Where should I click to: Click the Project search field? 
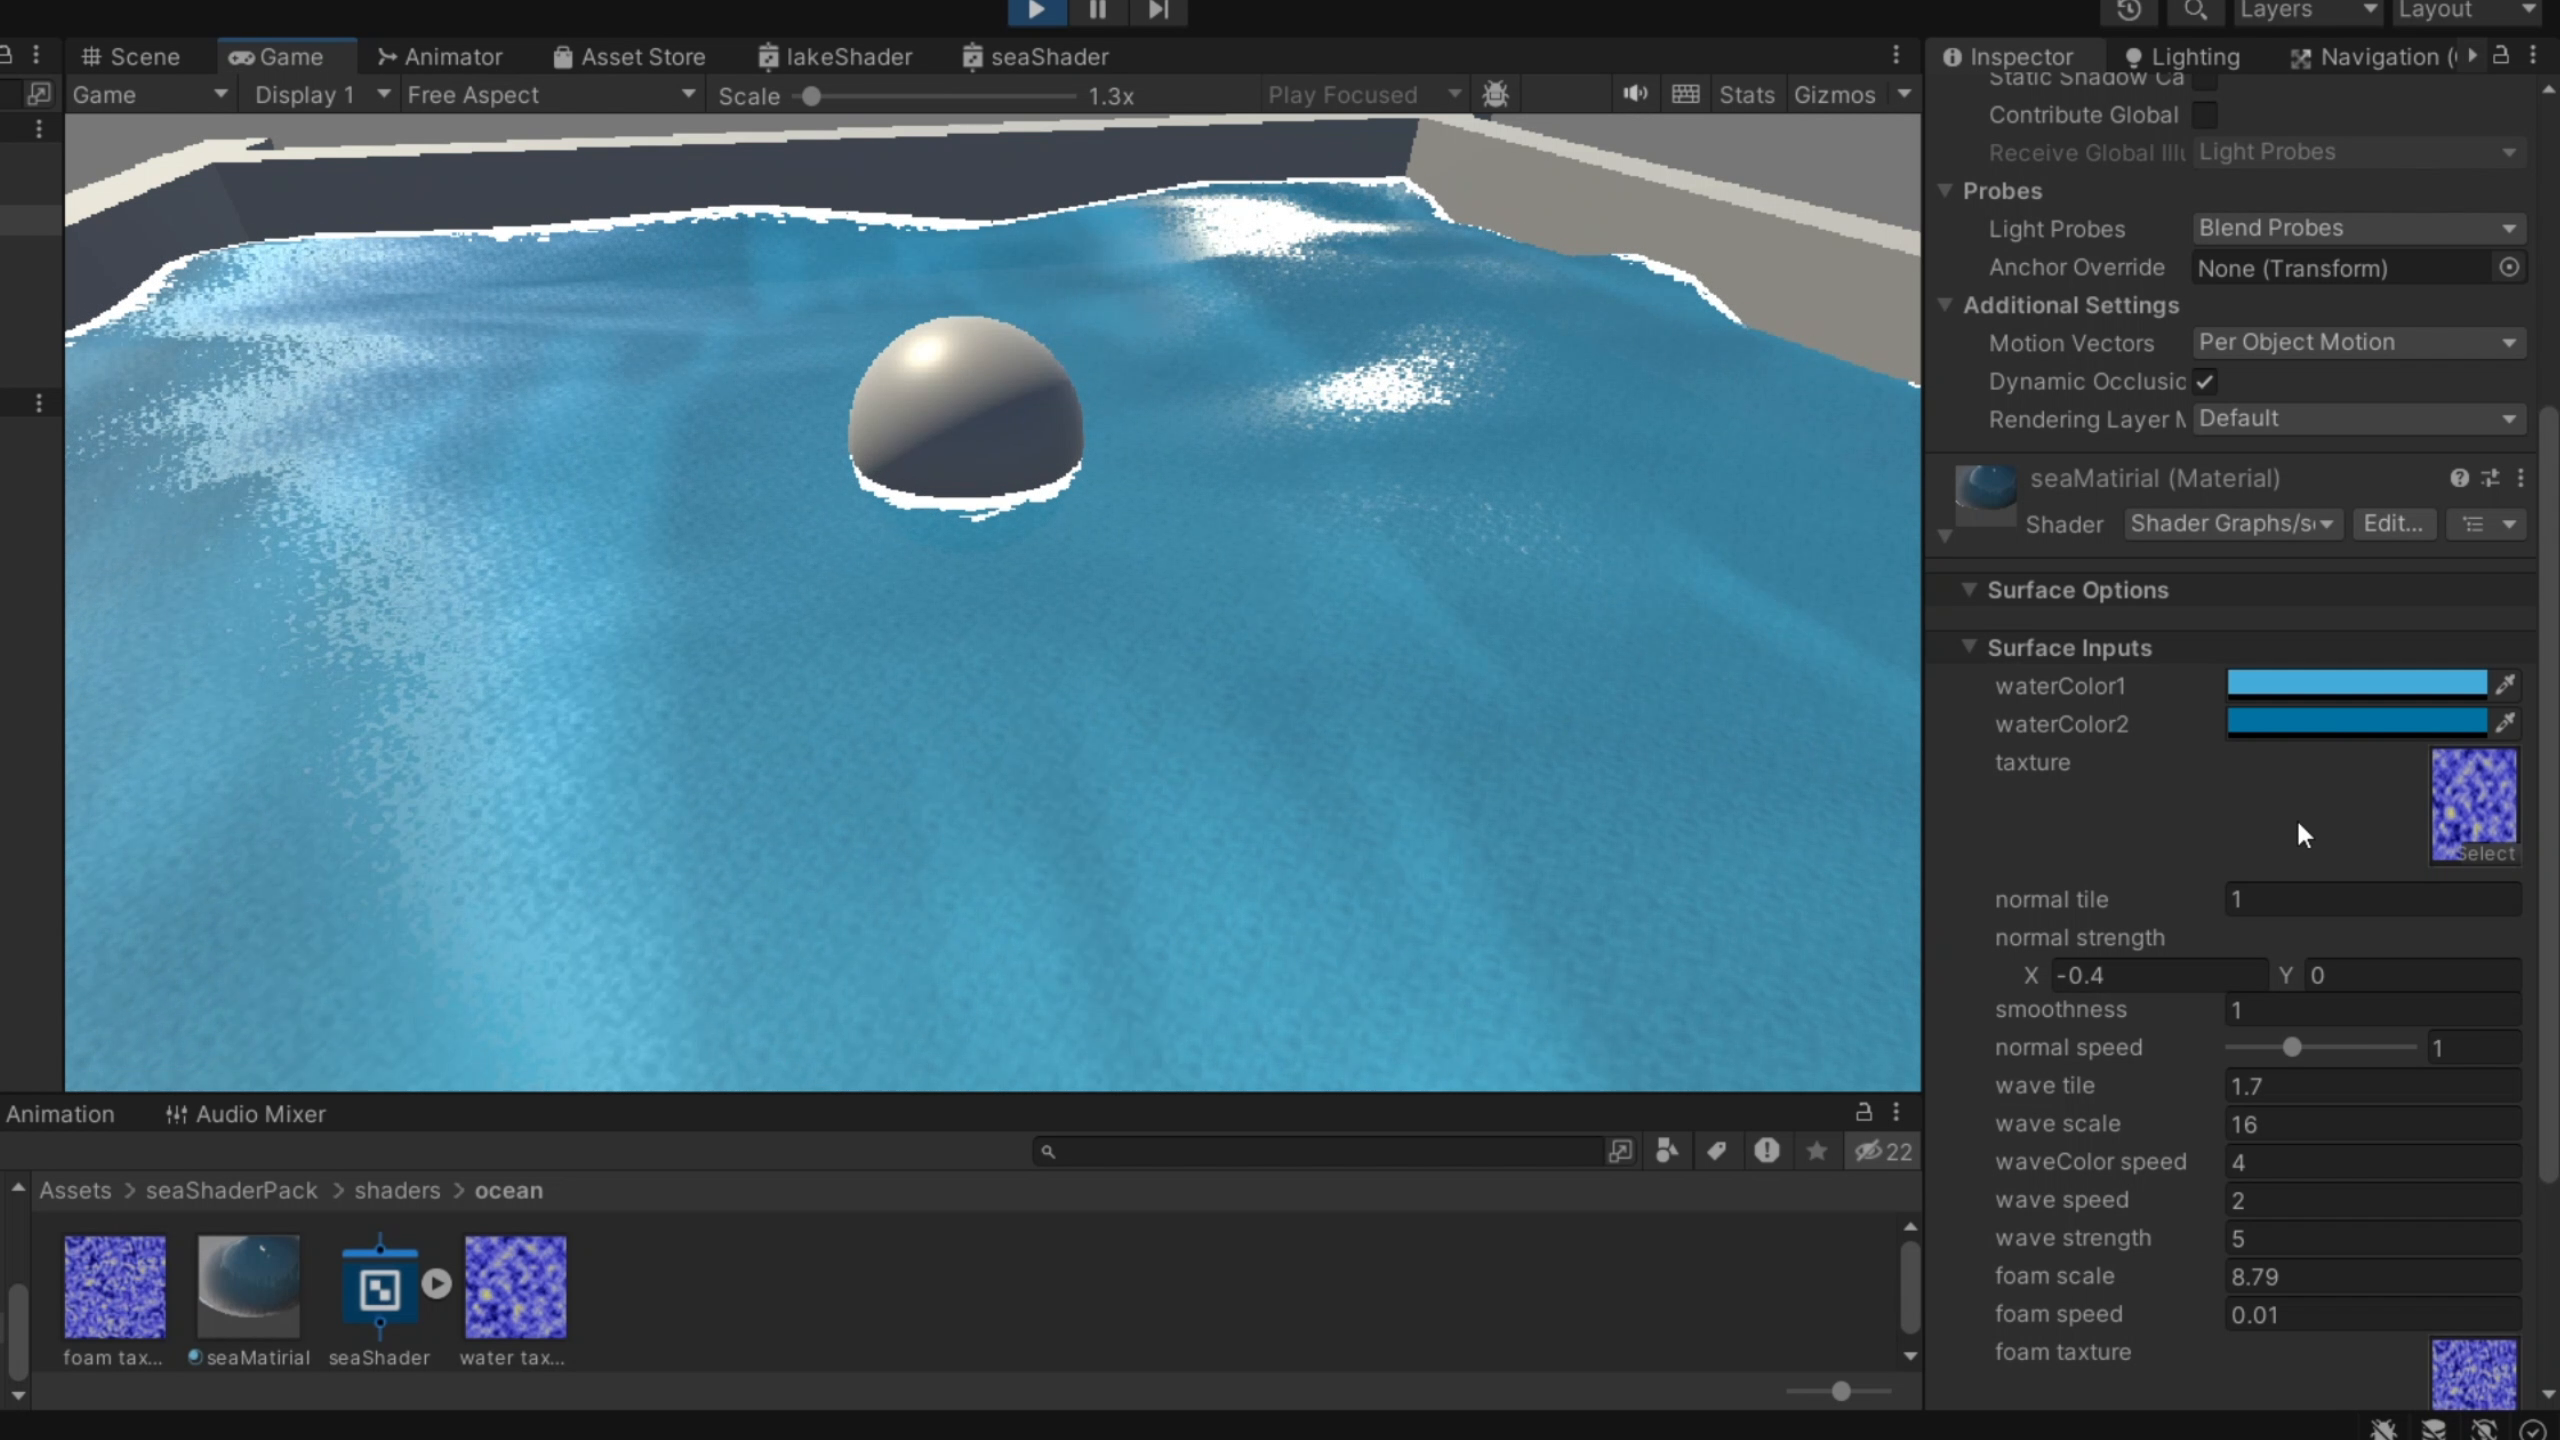(x=1318, y=1152)
